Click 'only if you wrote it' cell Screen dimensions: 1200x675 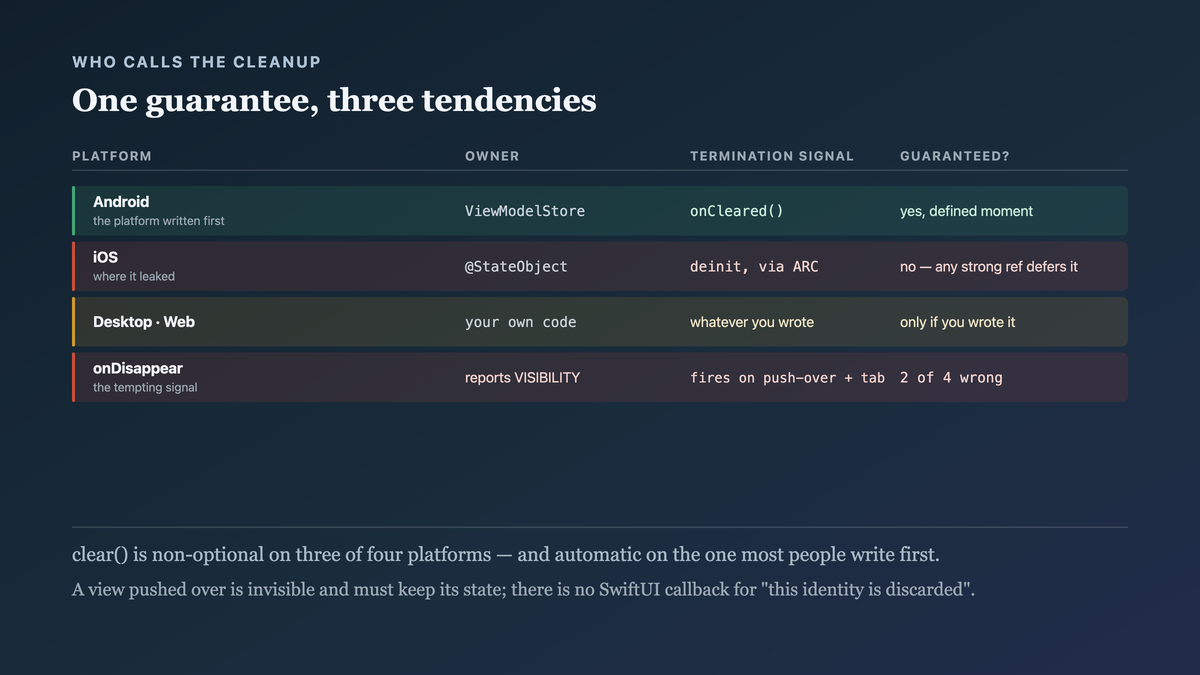958,322
